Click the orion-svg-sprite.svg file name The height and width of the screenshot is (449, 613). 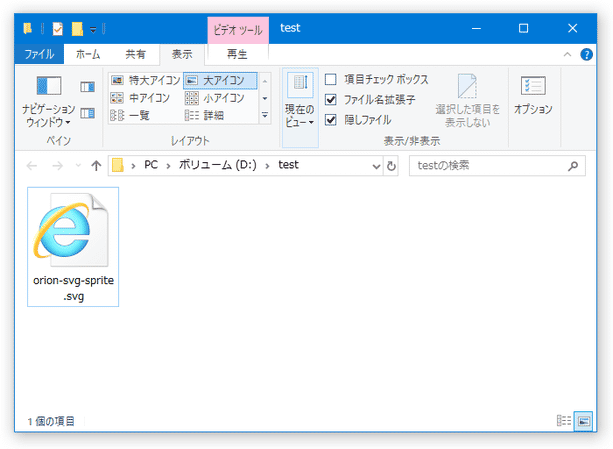coord(73,288)
